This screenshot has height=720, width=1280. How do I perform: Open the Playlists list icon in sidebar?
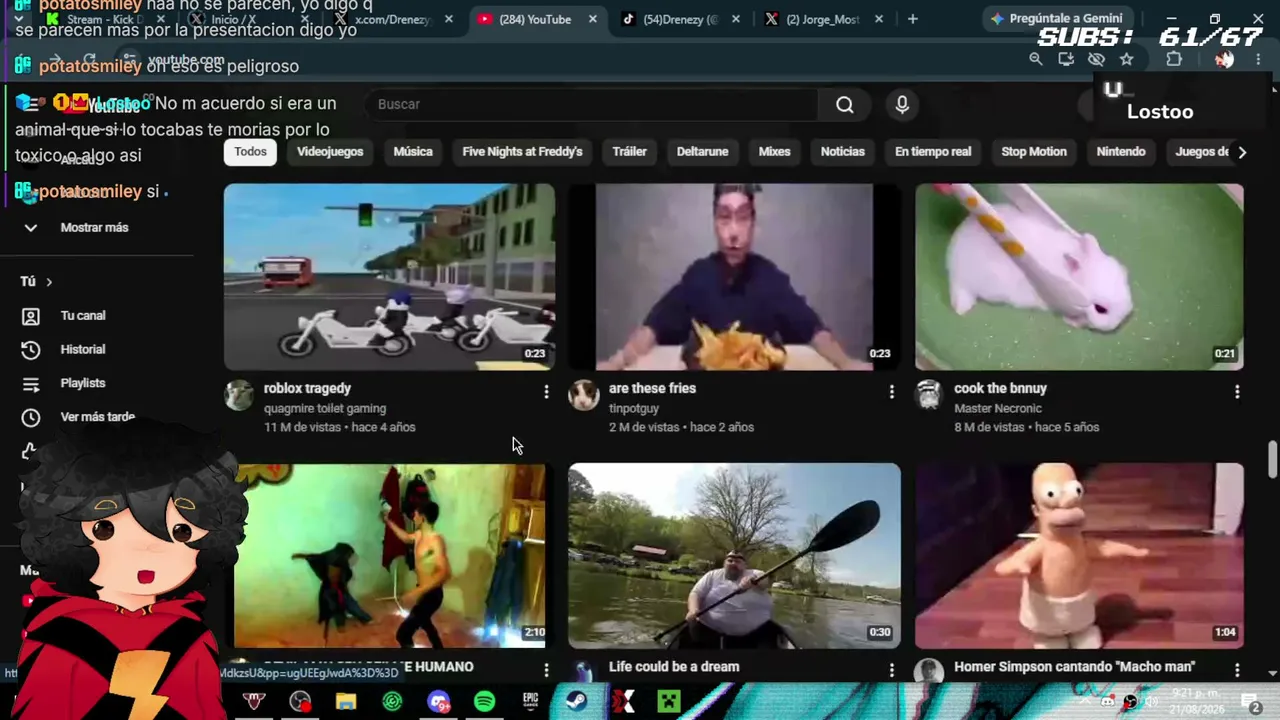tap(31, 384)
